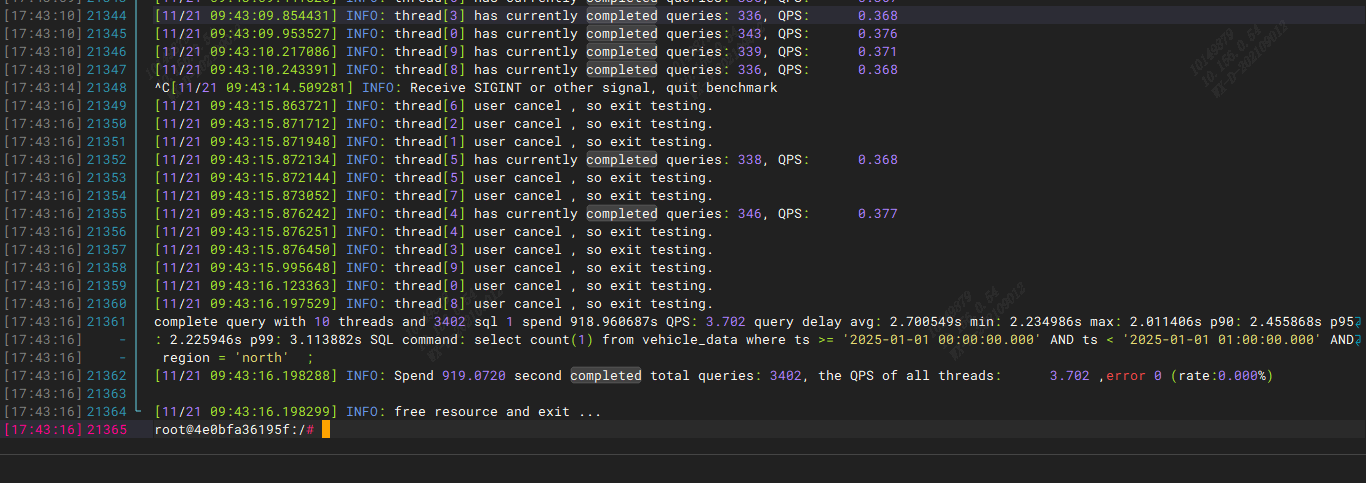The width and height of the screenshot is (1366, 483).
Task: Click the wrap indicator after p95
Action: pos(1358,322)
